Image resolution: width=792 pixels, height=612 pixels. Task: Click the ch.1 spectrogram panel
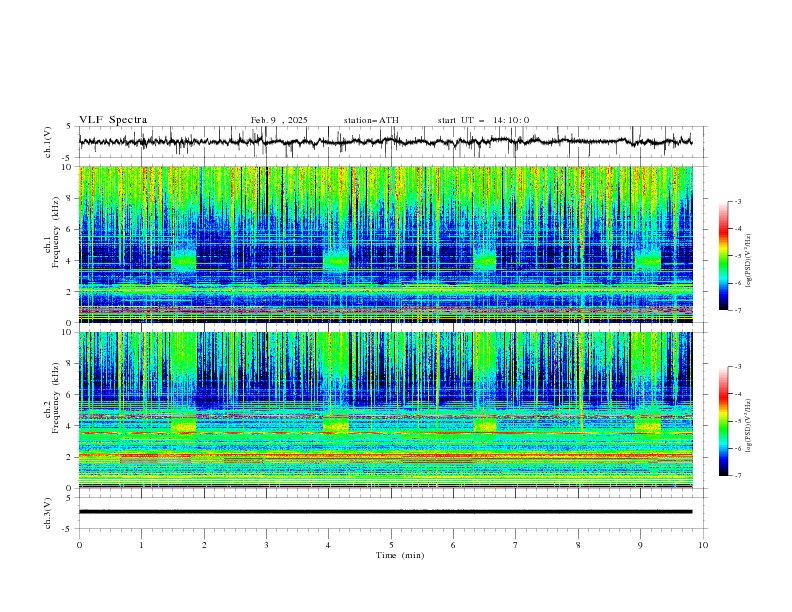click(x=386, y=244)
